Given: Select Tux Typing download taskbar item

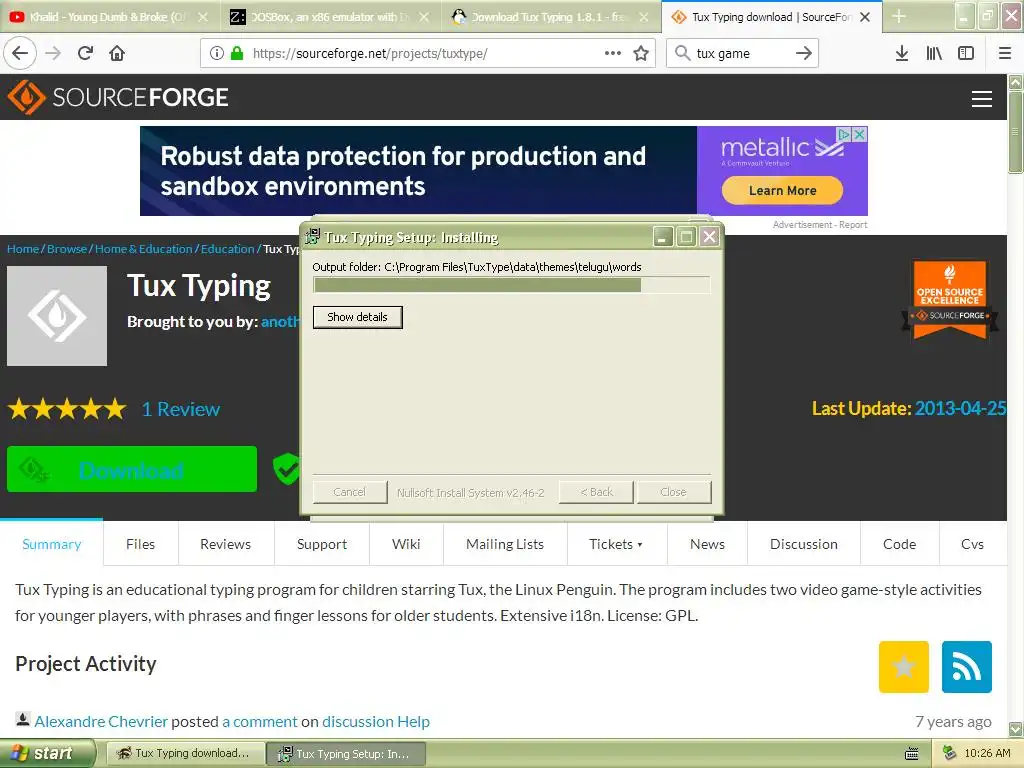Looking at the screenshot, I should 185,754.
